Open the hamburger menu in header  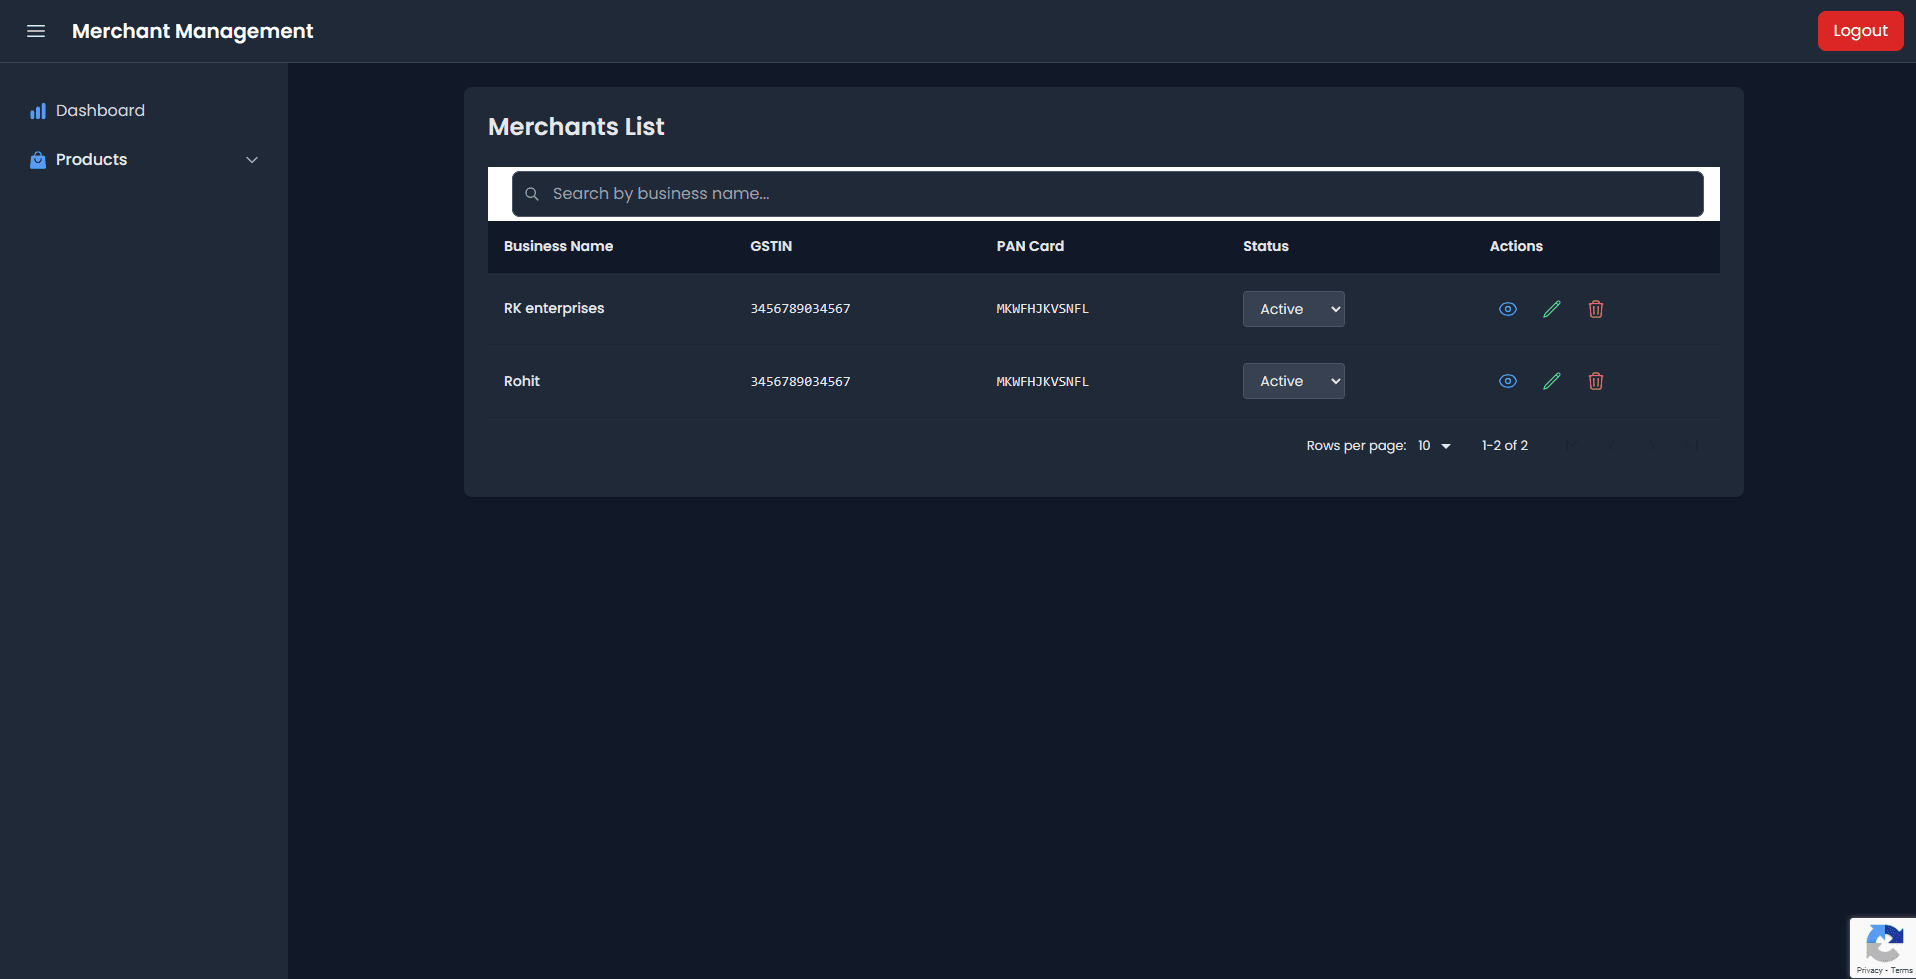(36, 31)
